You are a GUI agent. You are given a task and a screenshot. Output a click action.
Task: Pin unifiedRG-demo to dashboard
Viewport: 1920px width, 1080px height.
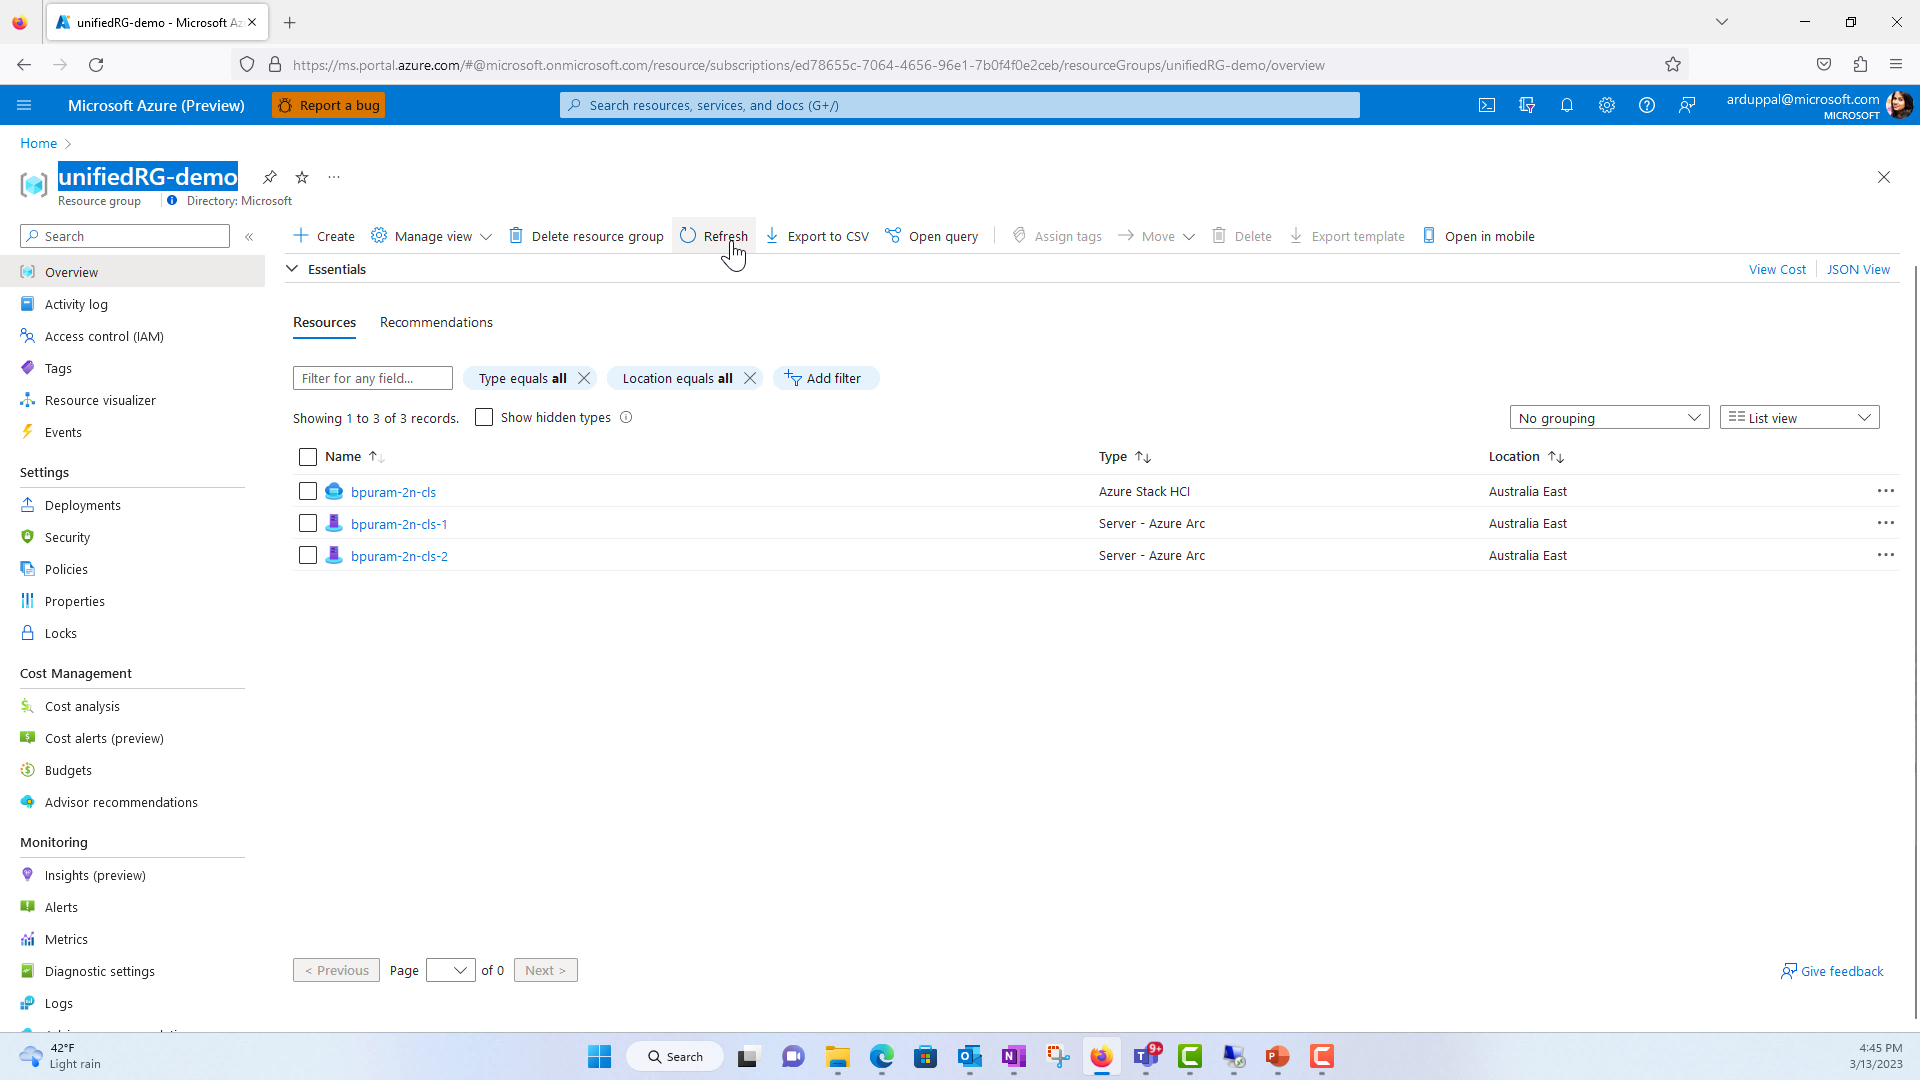tap(270, 177)
